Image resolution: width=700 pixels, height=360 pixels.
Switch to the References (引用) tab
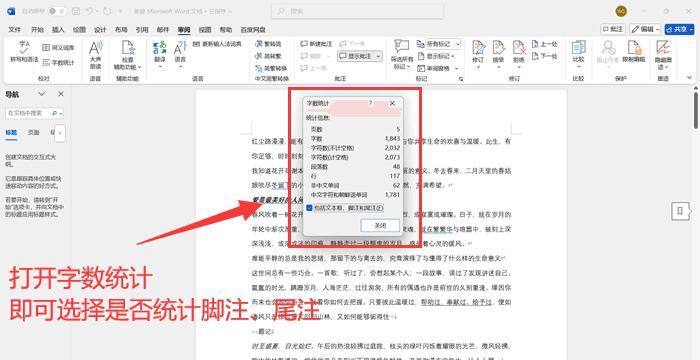pos(142,30)
